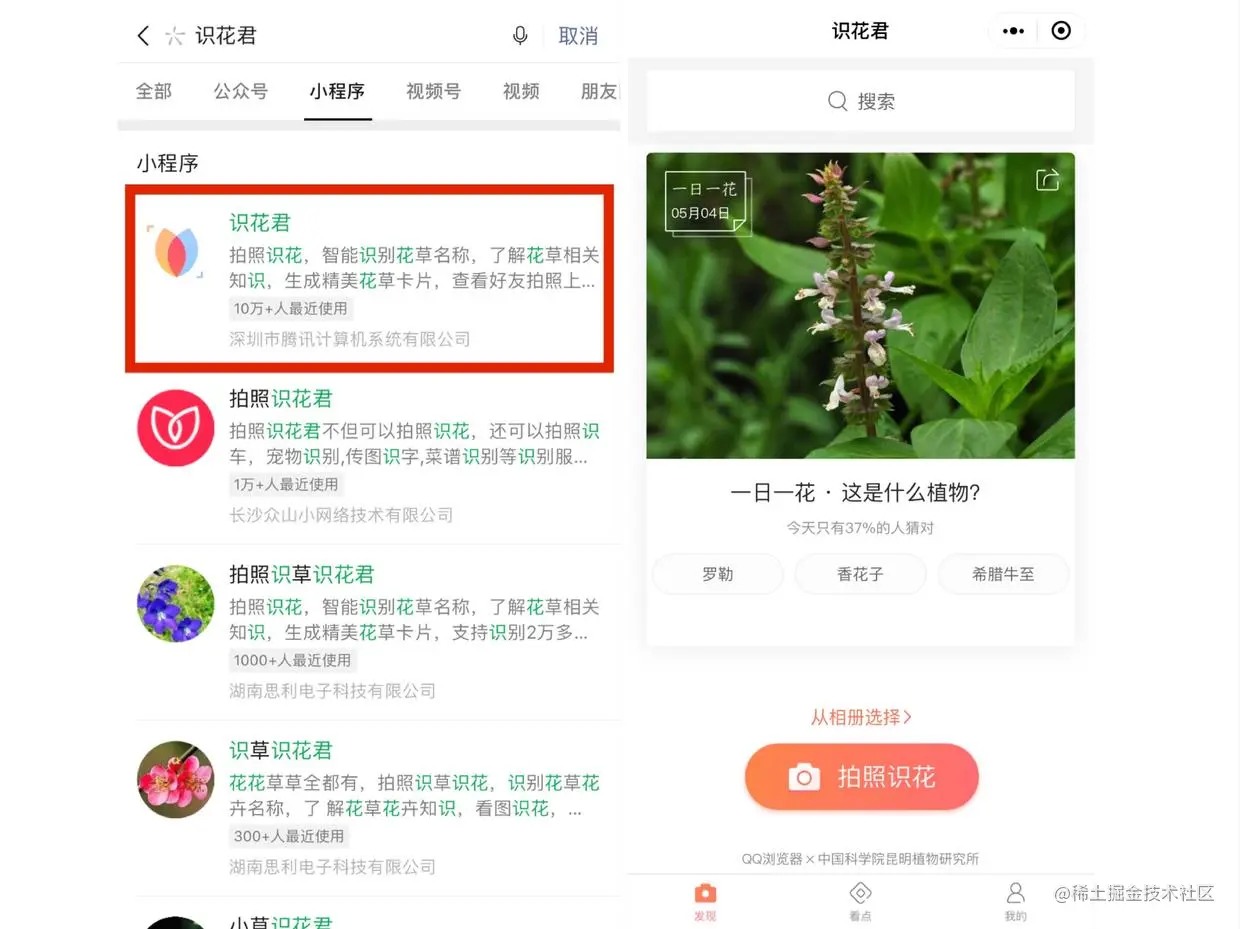Go back with the left arrow icon
This screenshot has height=929, width=1240.
pos(143,36)
